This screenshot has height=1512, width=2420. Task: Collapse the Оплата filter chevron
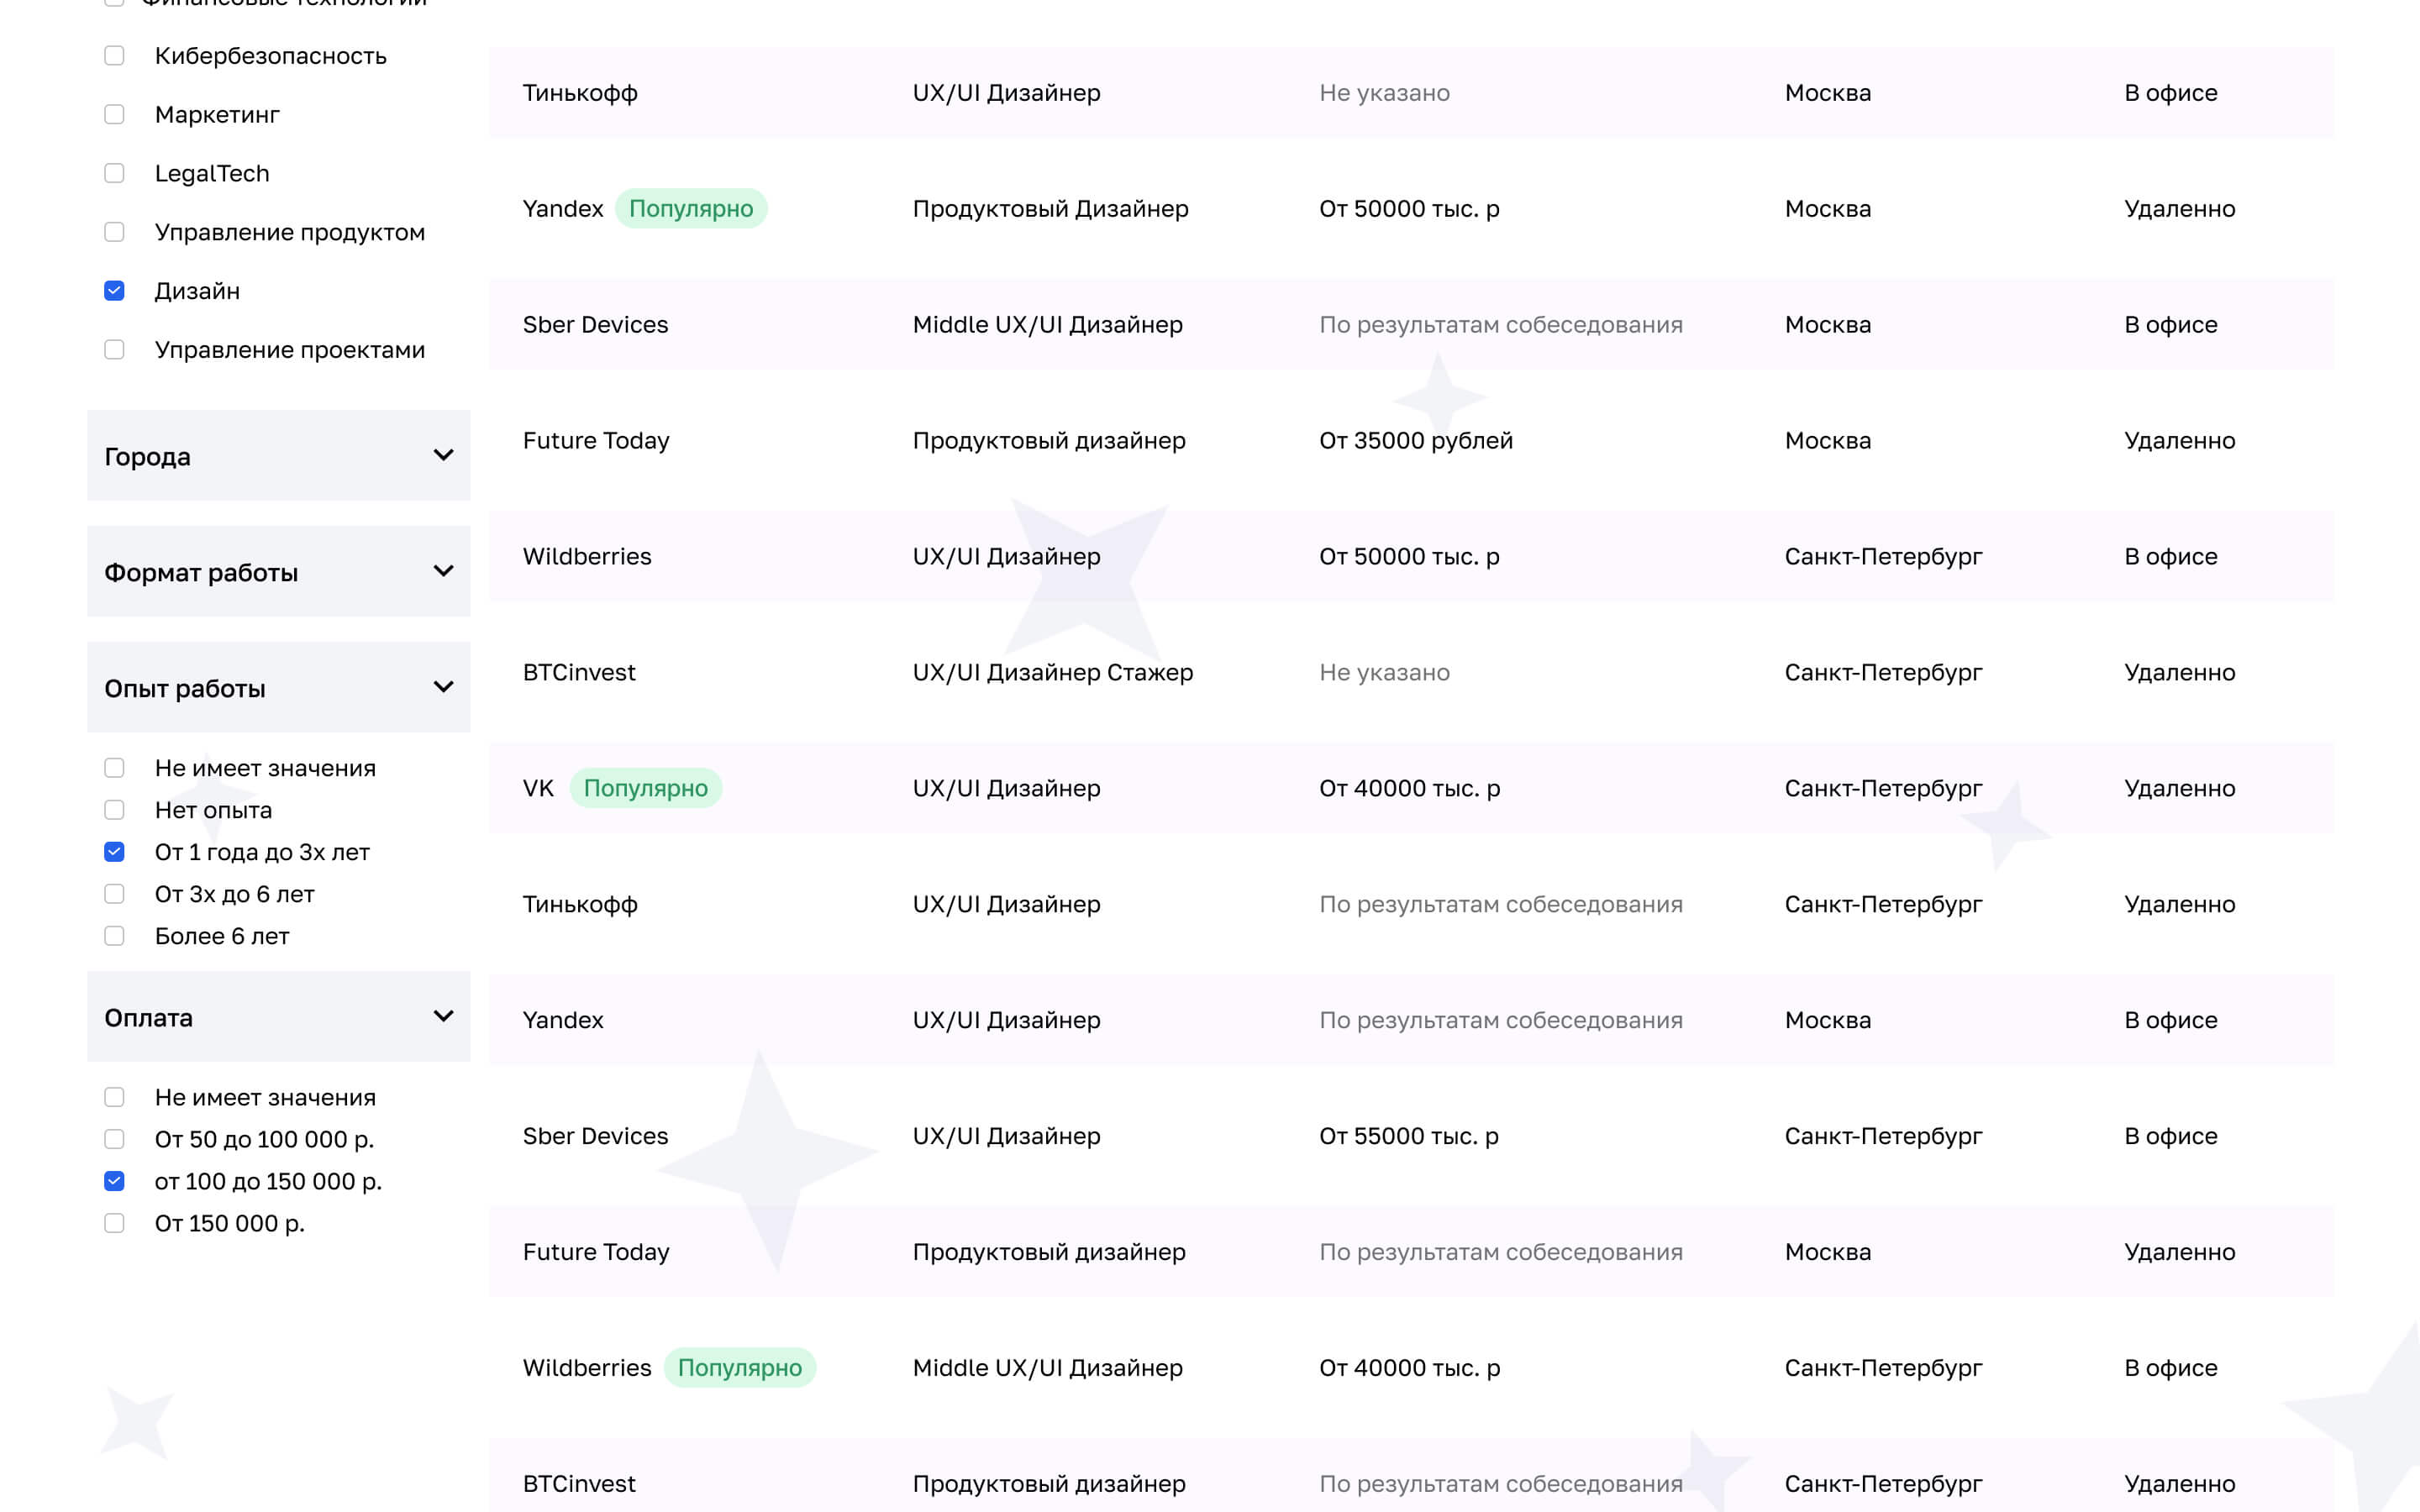pos(443,1017)
